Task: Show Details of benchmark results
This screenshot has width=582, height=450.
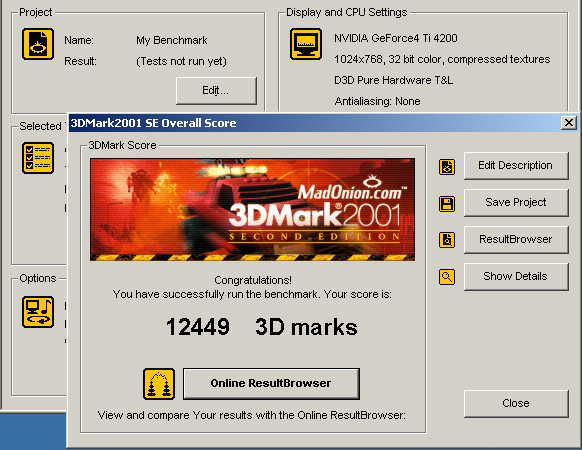Action: click(516, 277)
